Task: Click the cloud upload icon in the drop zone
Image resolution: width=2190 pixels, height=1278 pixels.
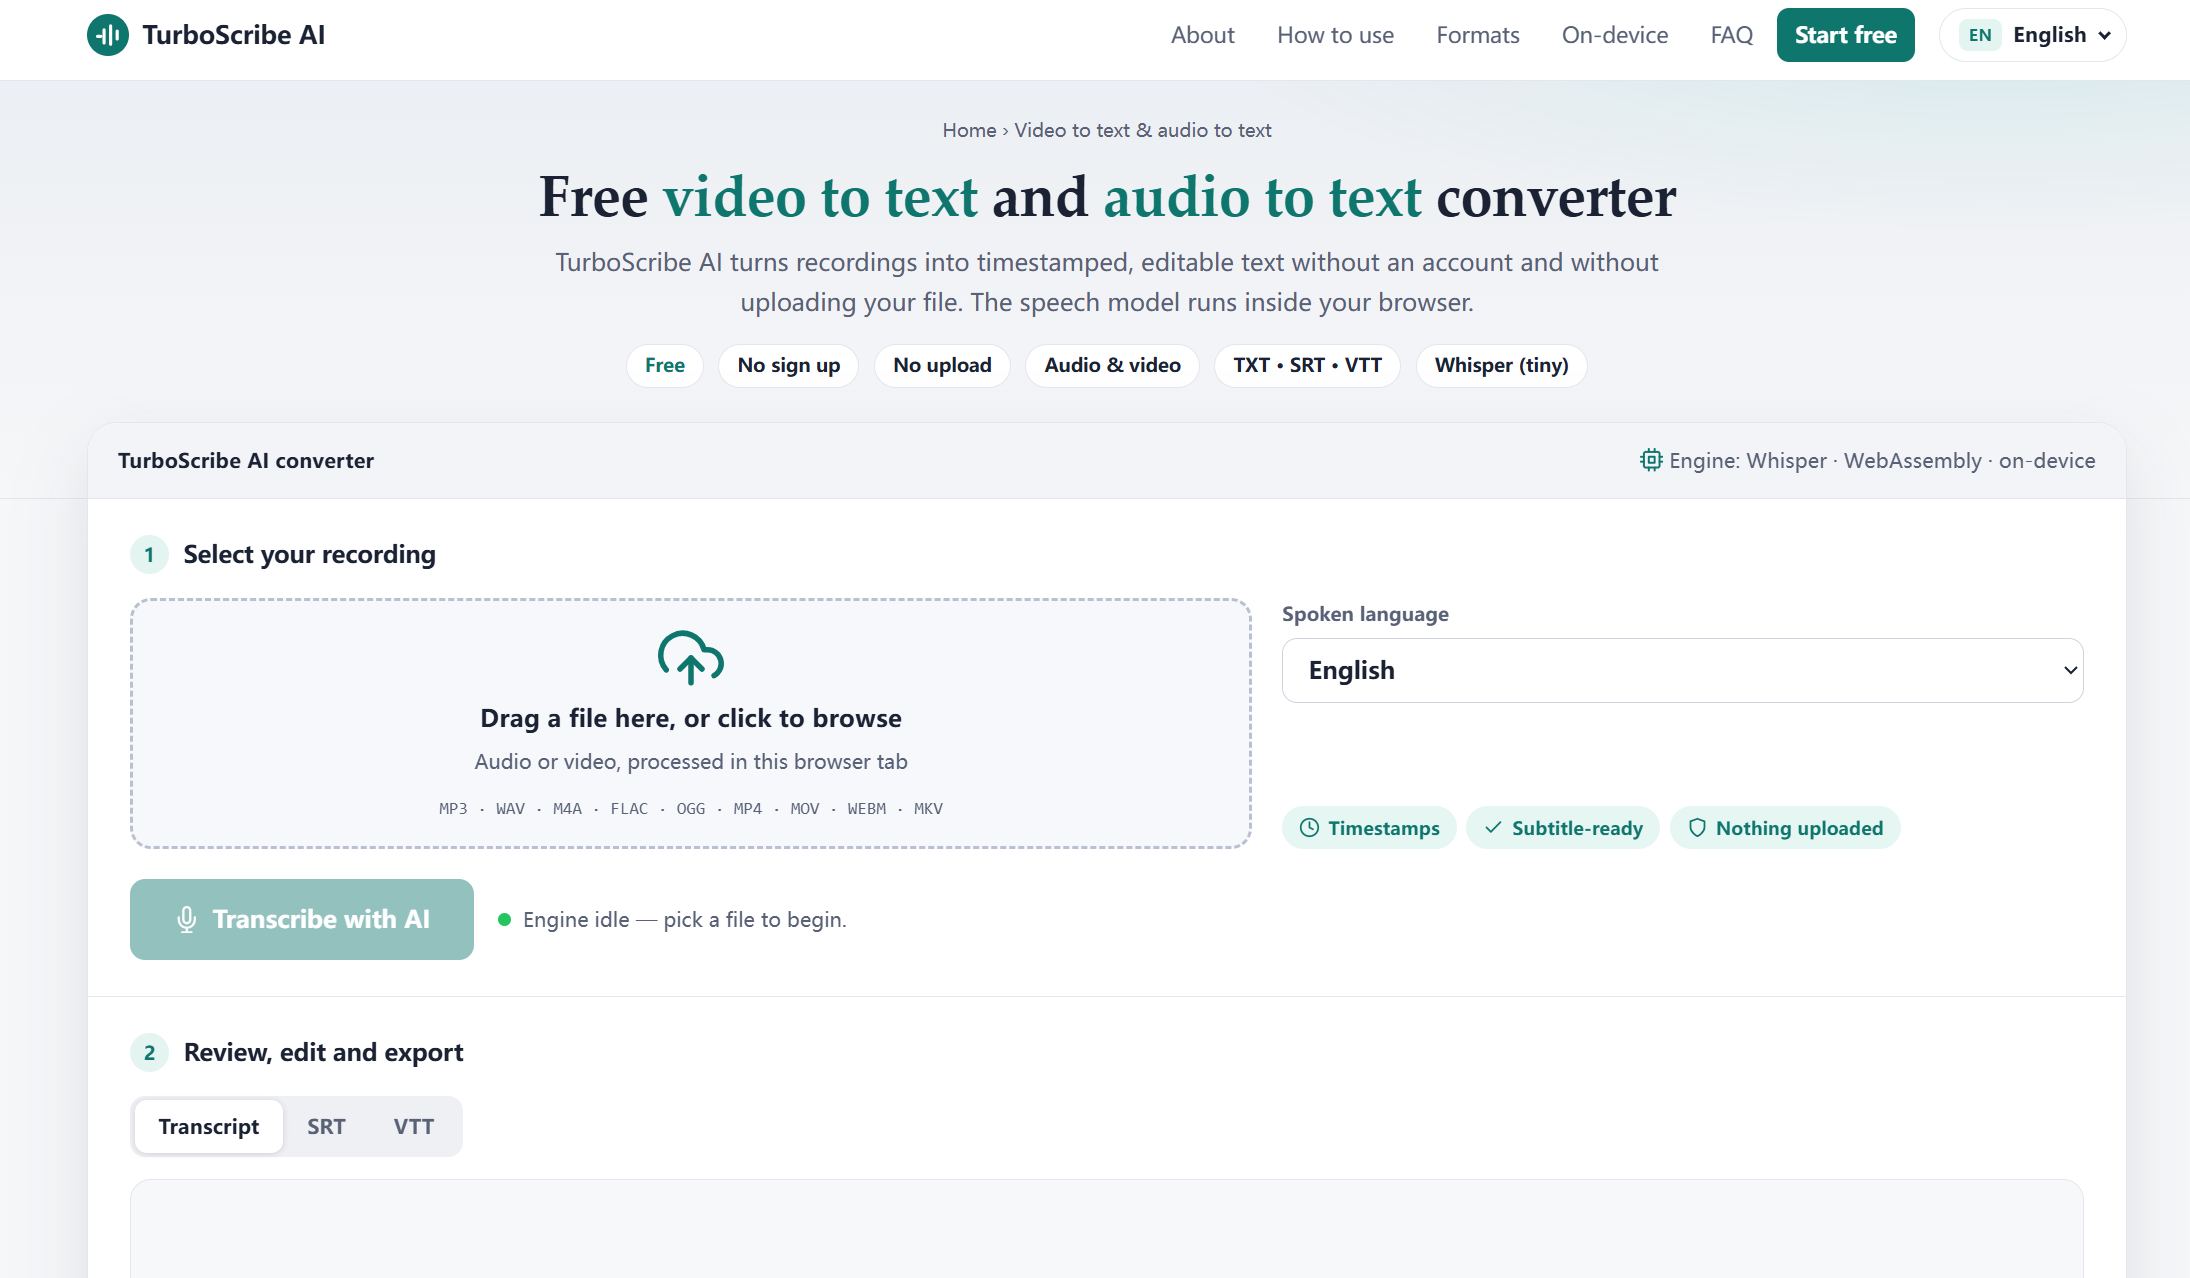Action: point(691,657)
